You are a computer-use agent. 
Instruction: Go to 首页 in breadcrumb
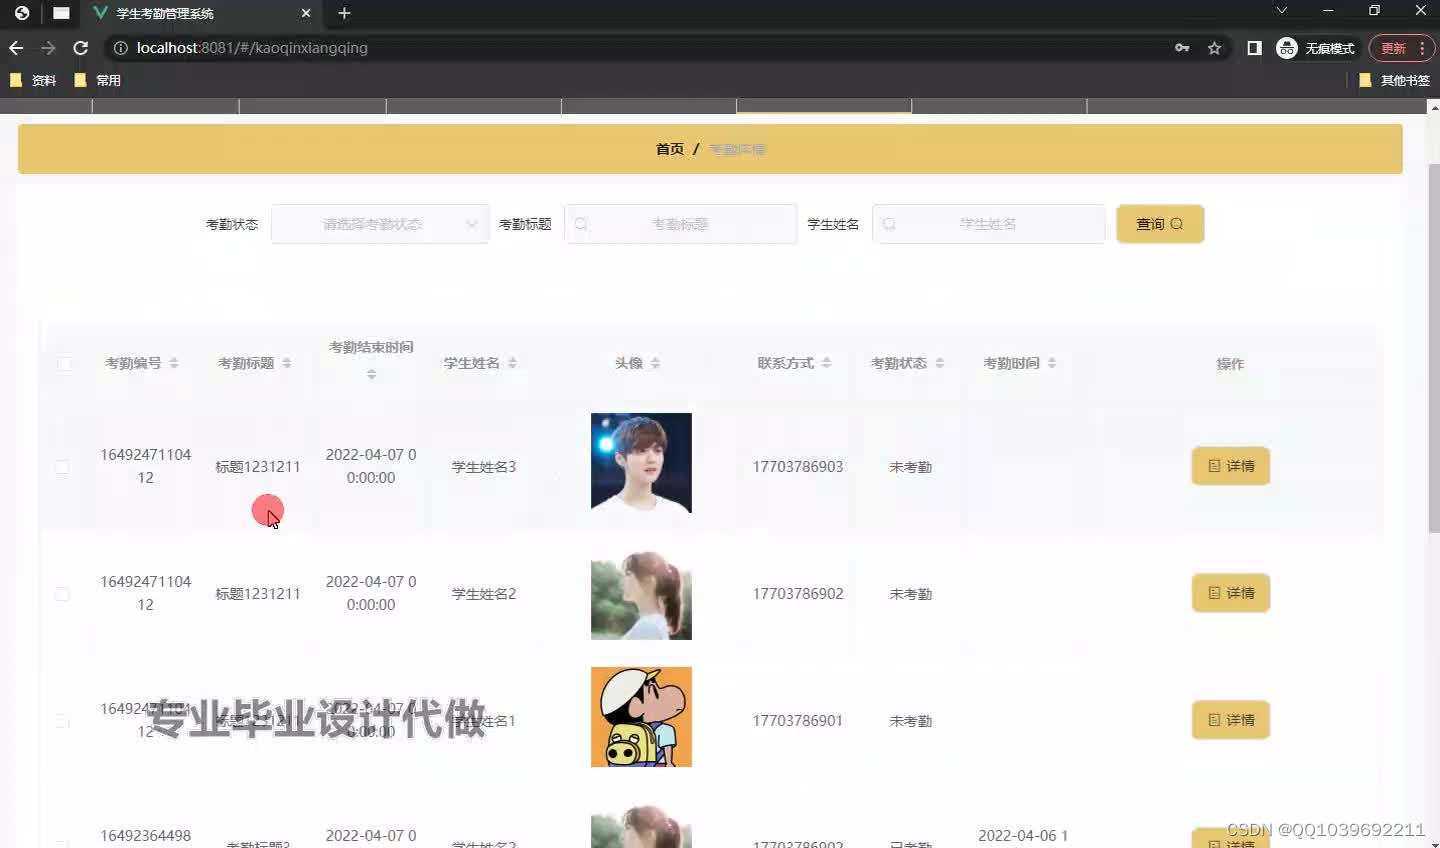pos(670,149)
